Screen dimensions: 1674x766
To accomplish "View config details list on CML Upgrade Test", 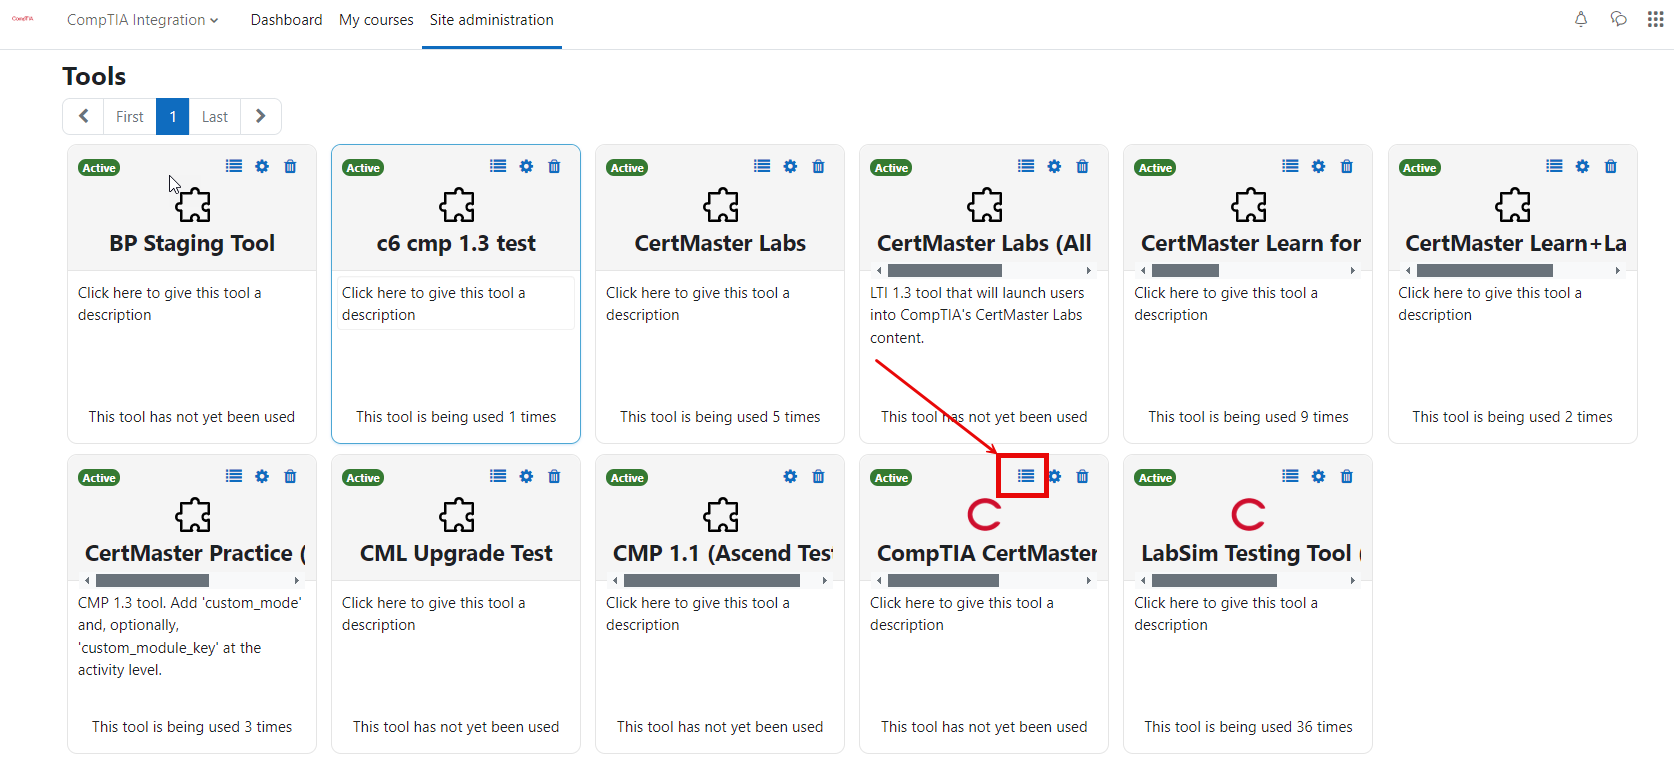I will 498,476.
